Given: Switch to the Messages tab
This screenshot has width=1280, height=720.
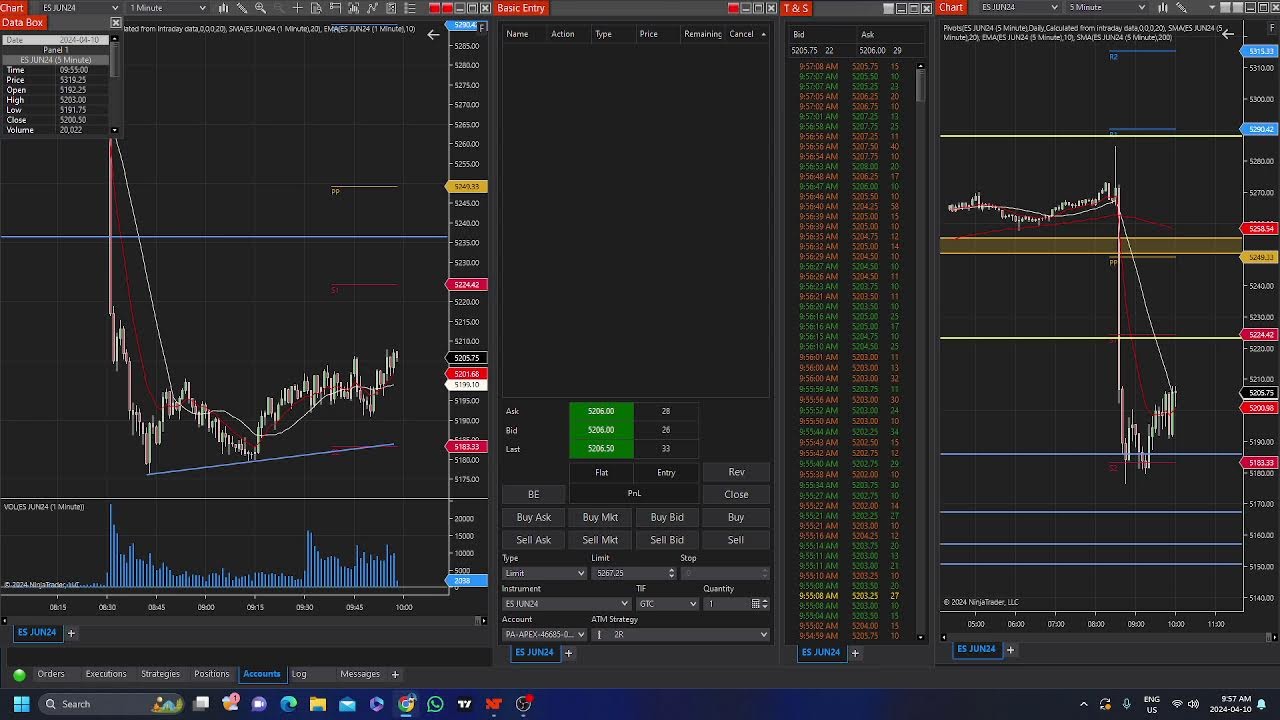Looking at the screenshot, I should (360, 674).
